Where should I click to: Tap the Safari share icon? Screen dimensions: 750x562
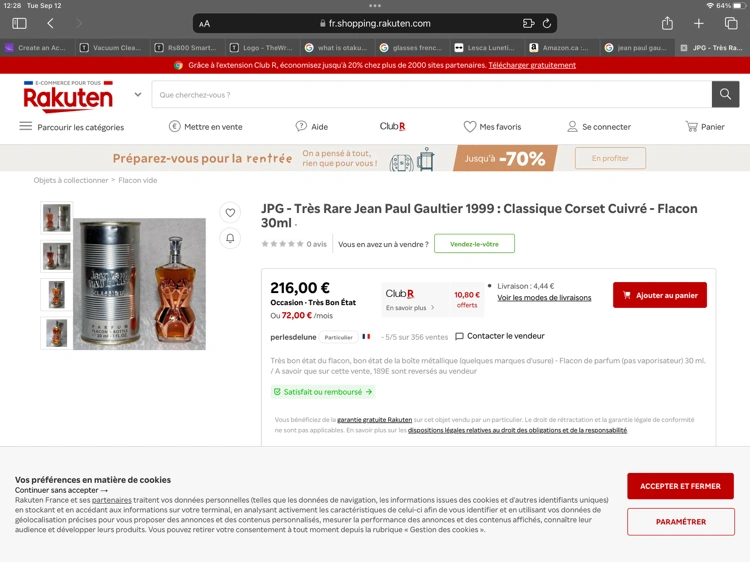[667, 23]
